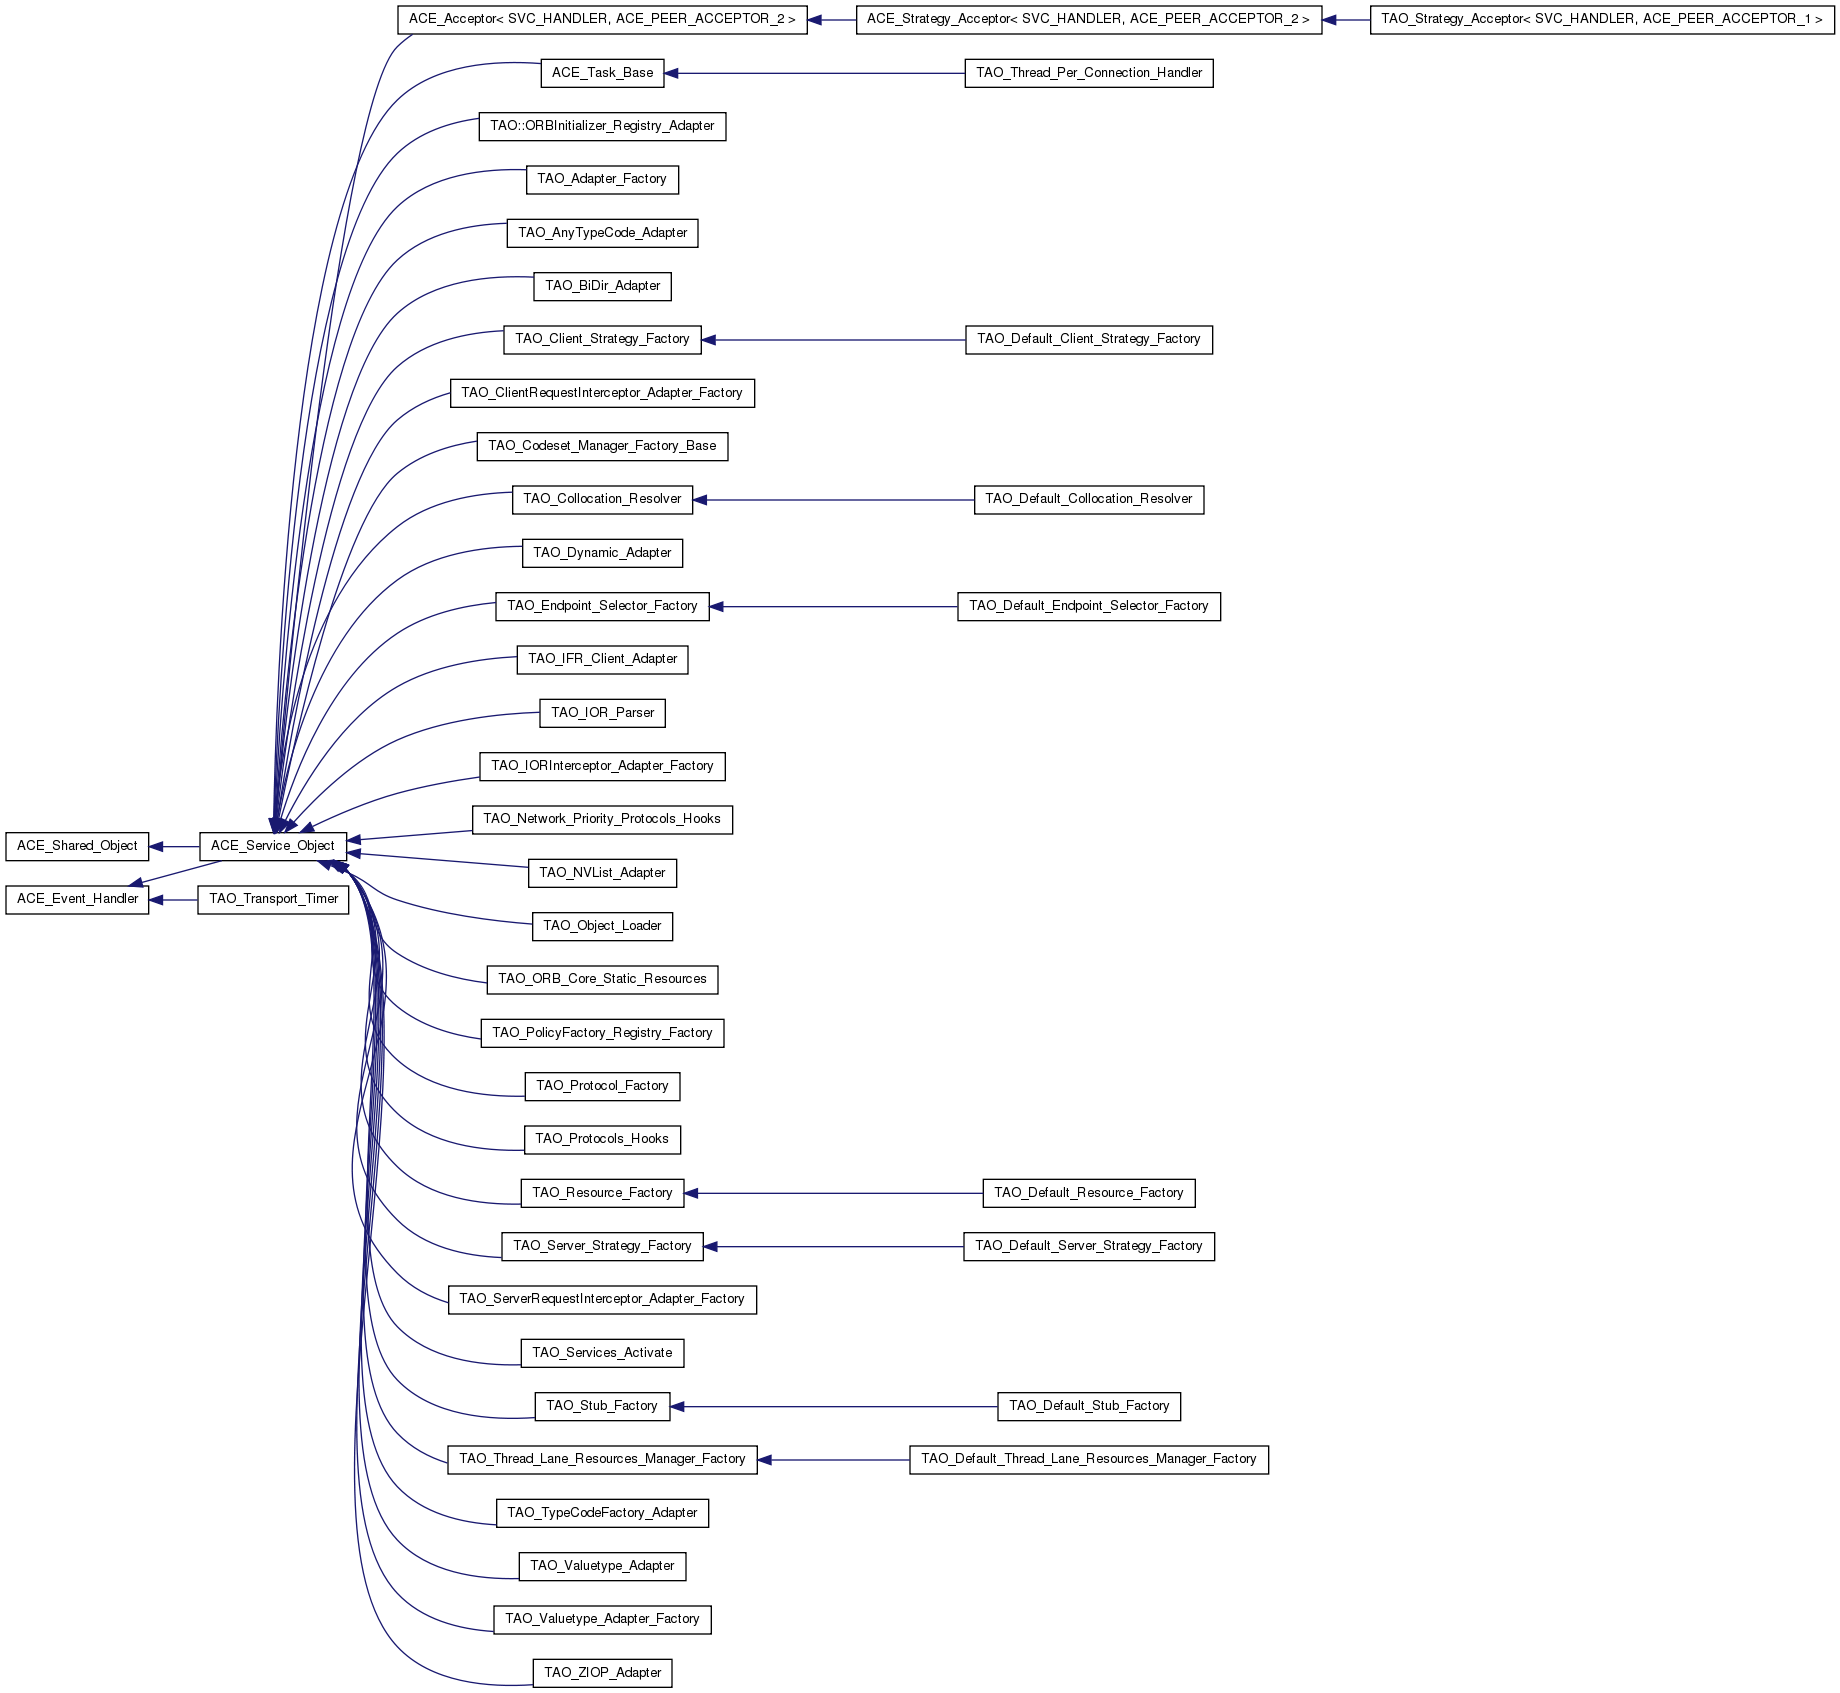This screenshot has height=1693, width=1840.
Task: Select the TAO_Strategy_Acceptor node
Action: pos(1602,19)
